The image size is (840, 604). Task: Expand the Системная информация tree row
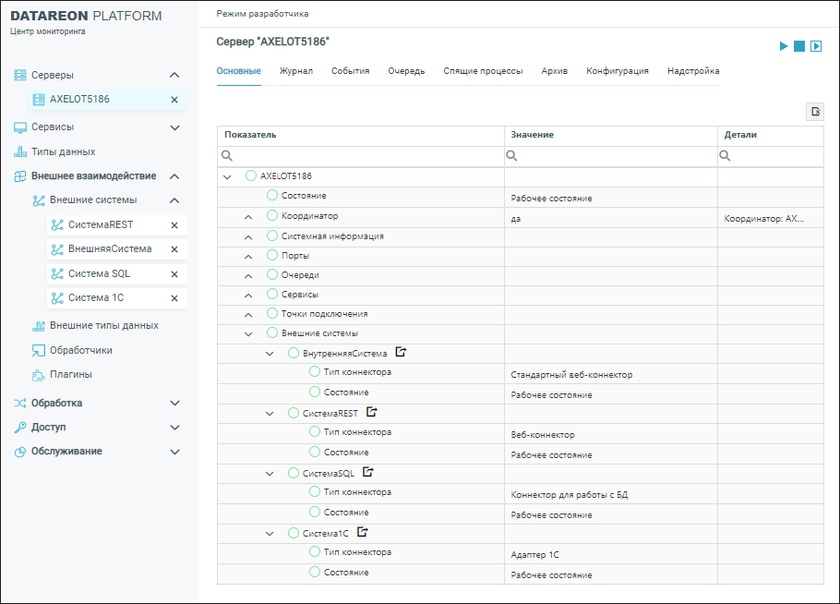click(248, 237)
